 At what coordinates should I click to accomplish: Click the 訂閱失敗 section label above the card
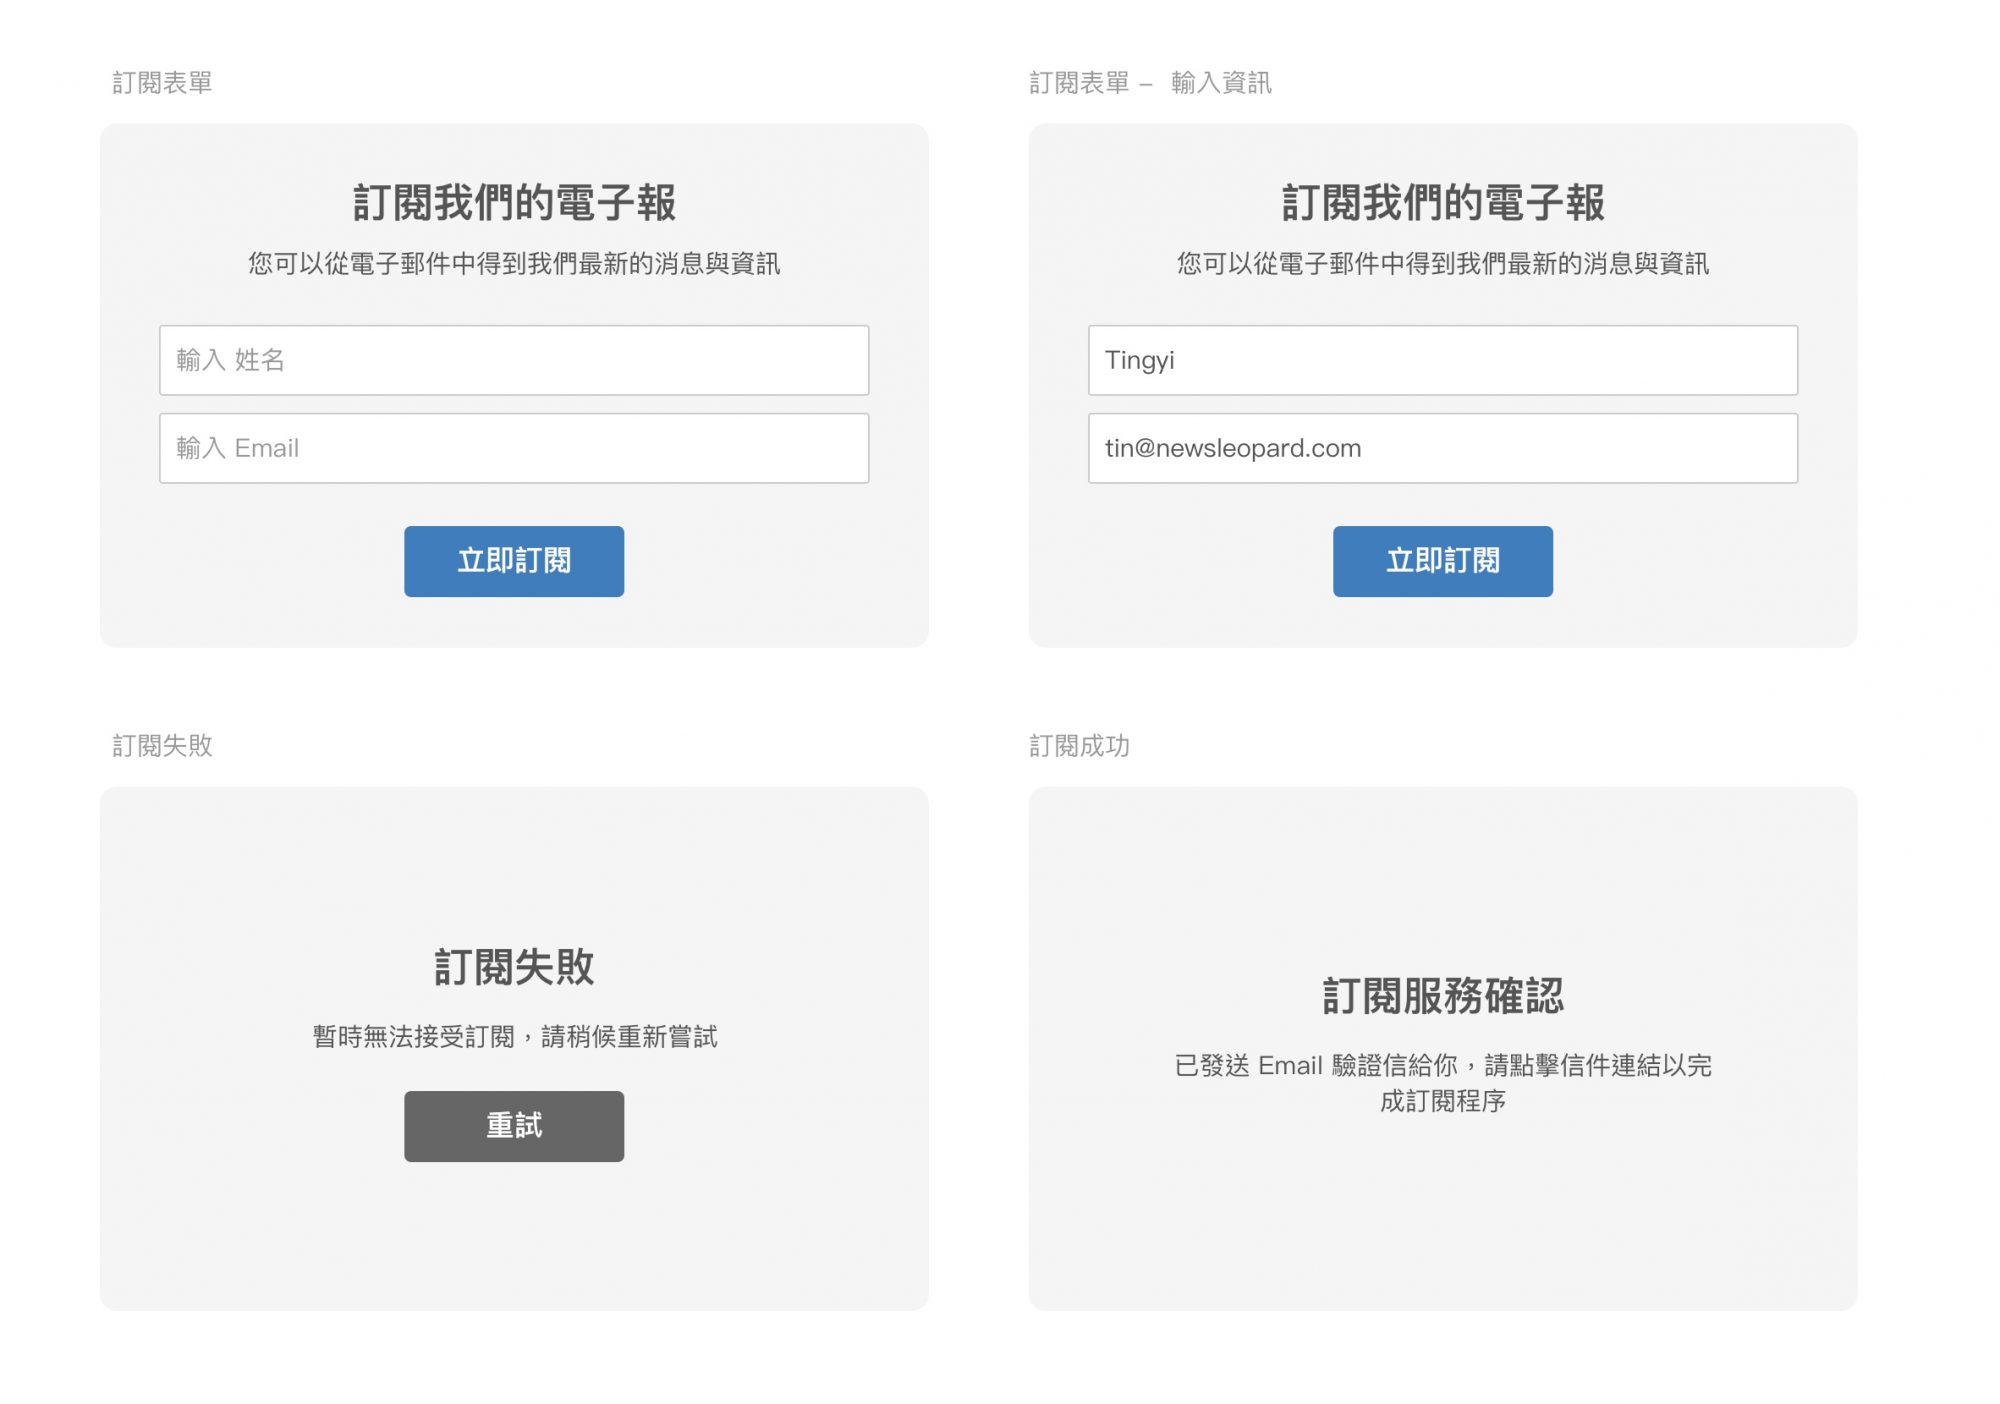[162, 746]
